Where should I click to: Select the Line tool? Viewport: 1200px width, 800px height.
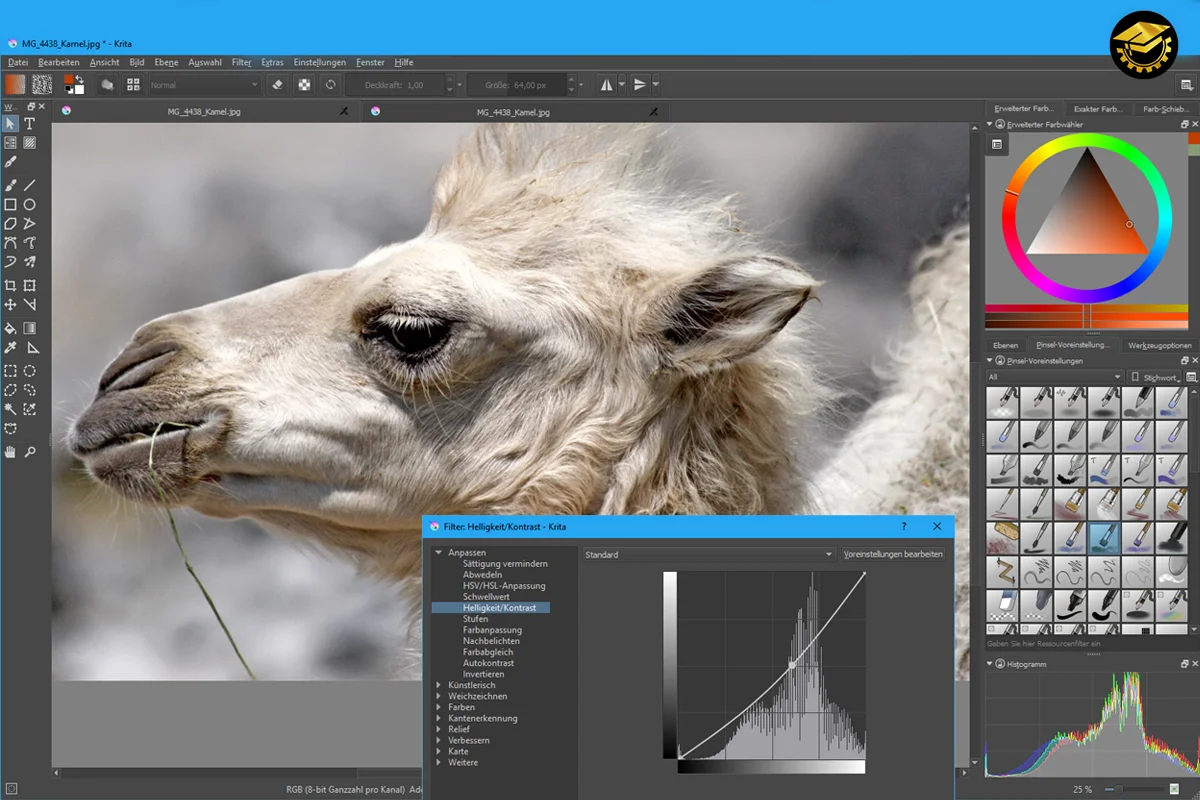coord(30,185)
